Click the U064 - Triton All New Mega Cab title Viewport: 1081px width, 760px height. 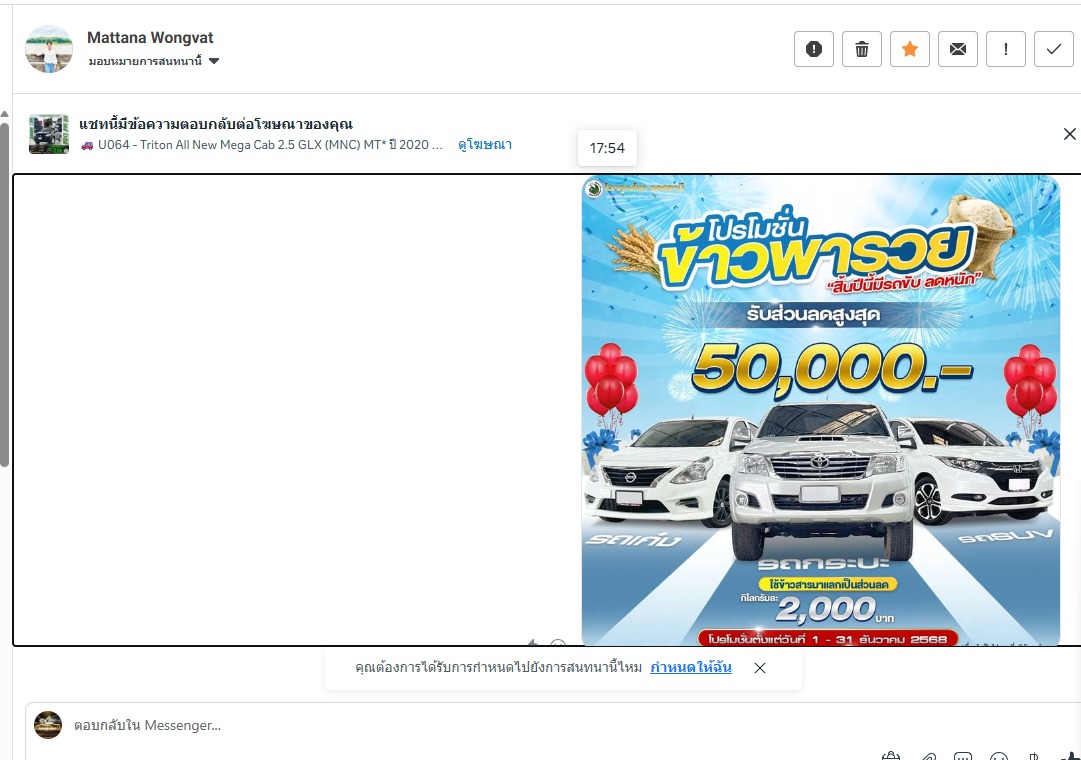coord(262,145)
